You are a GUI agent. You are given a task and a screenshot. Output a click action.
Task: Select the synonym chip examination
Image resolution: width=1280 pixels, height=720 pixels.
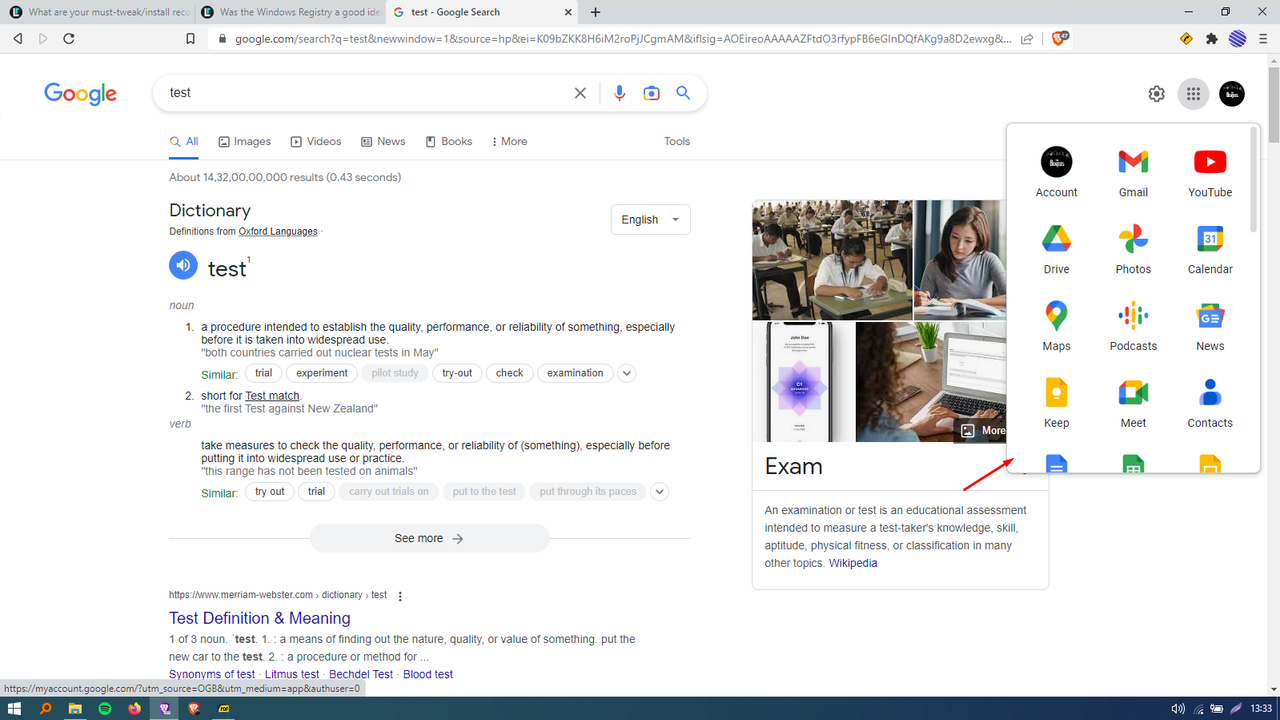pos(575,373)
